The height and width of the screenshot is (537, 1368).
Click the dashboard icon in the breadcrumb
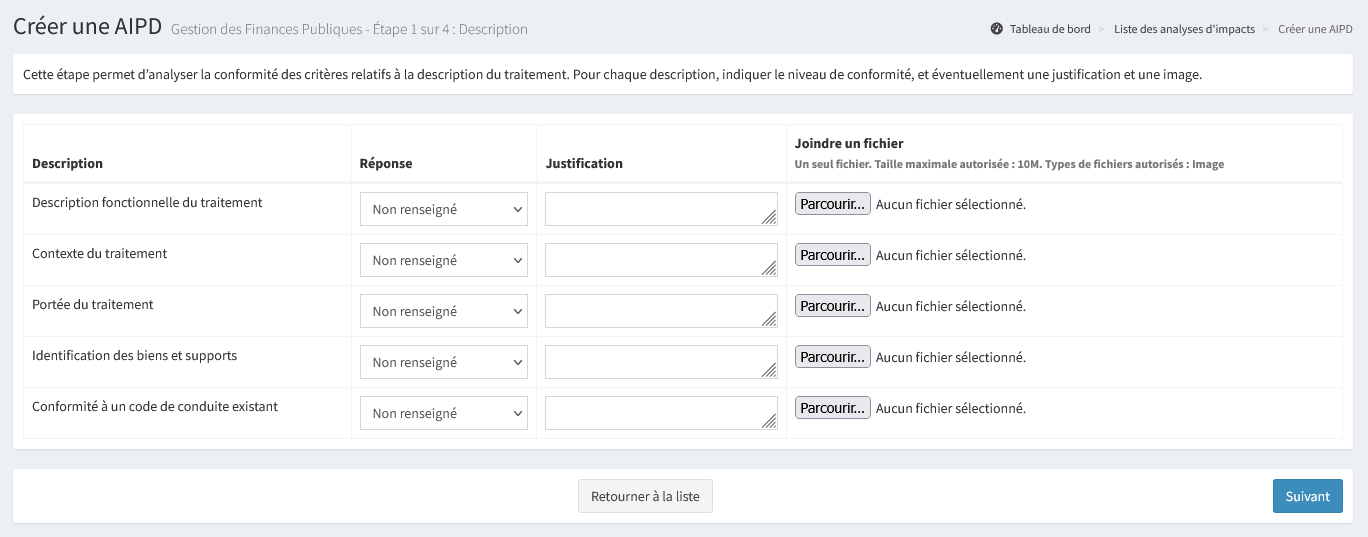tap(996, 29)
